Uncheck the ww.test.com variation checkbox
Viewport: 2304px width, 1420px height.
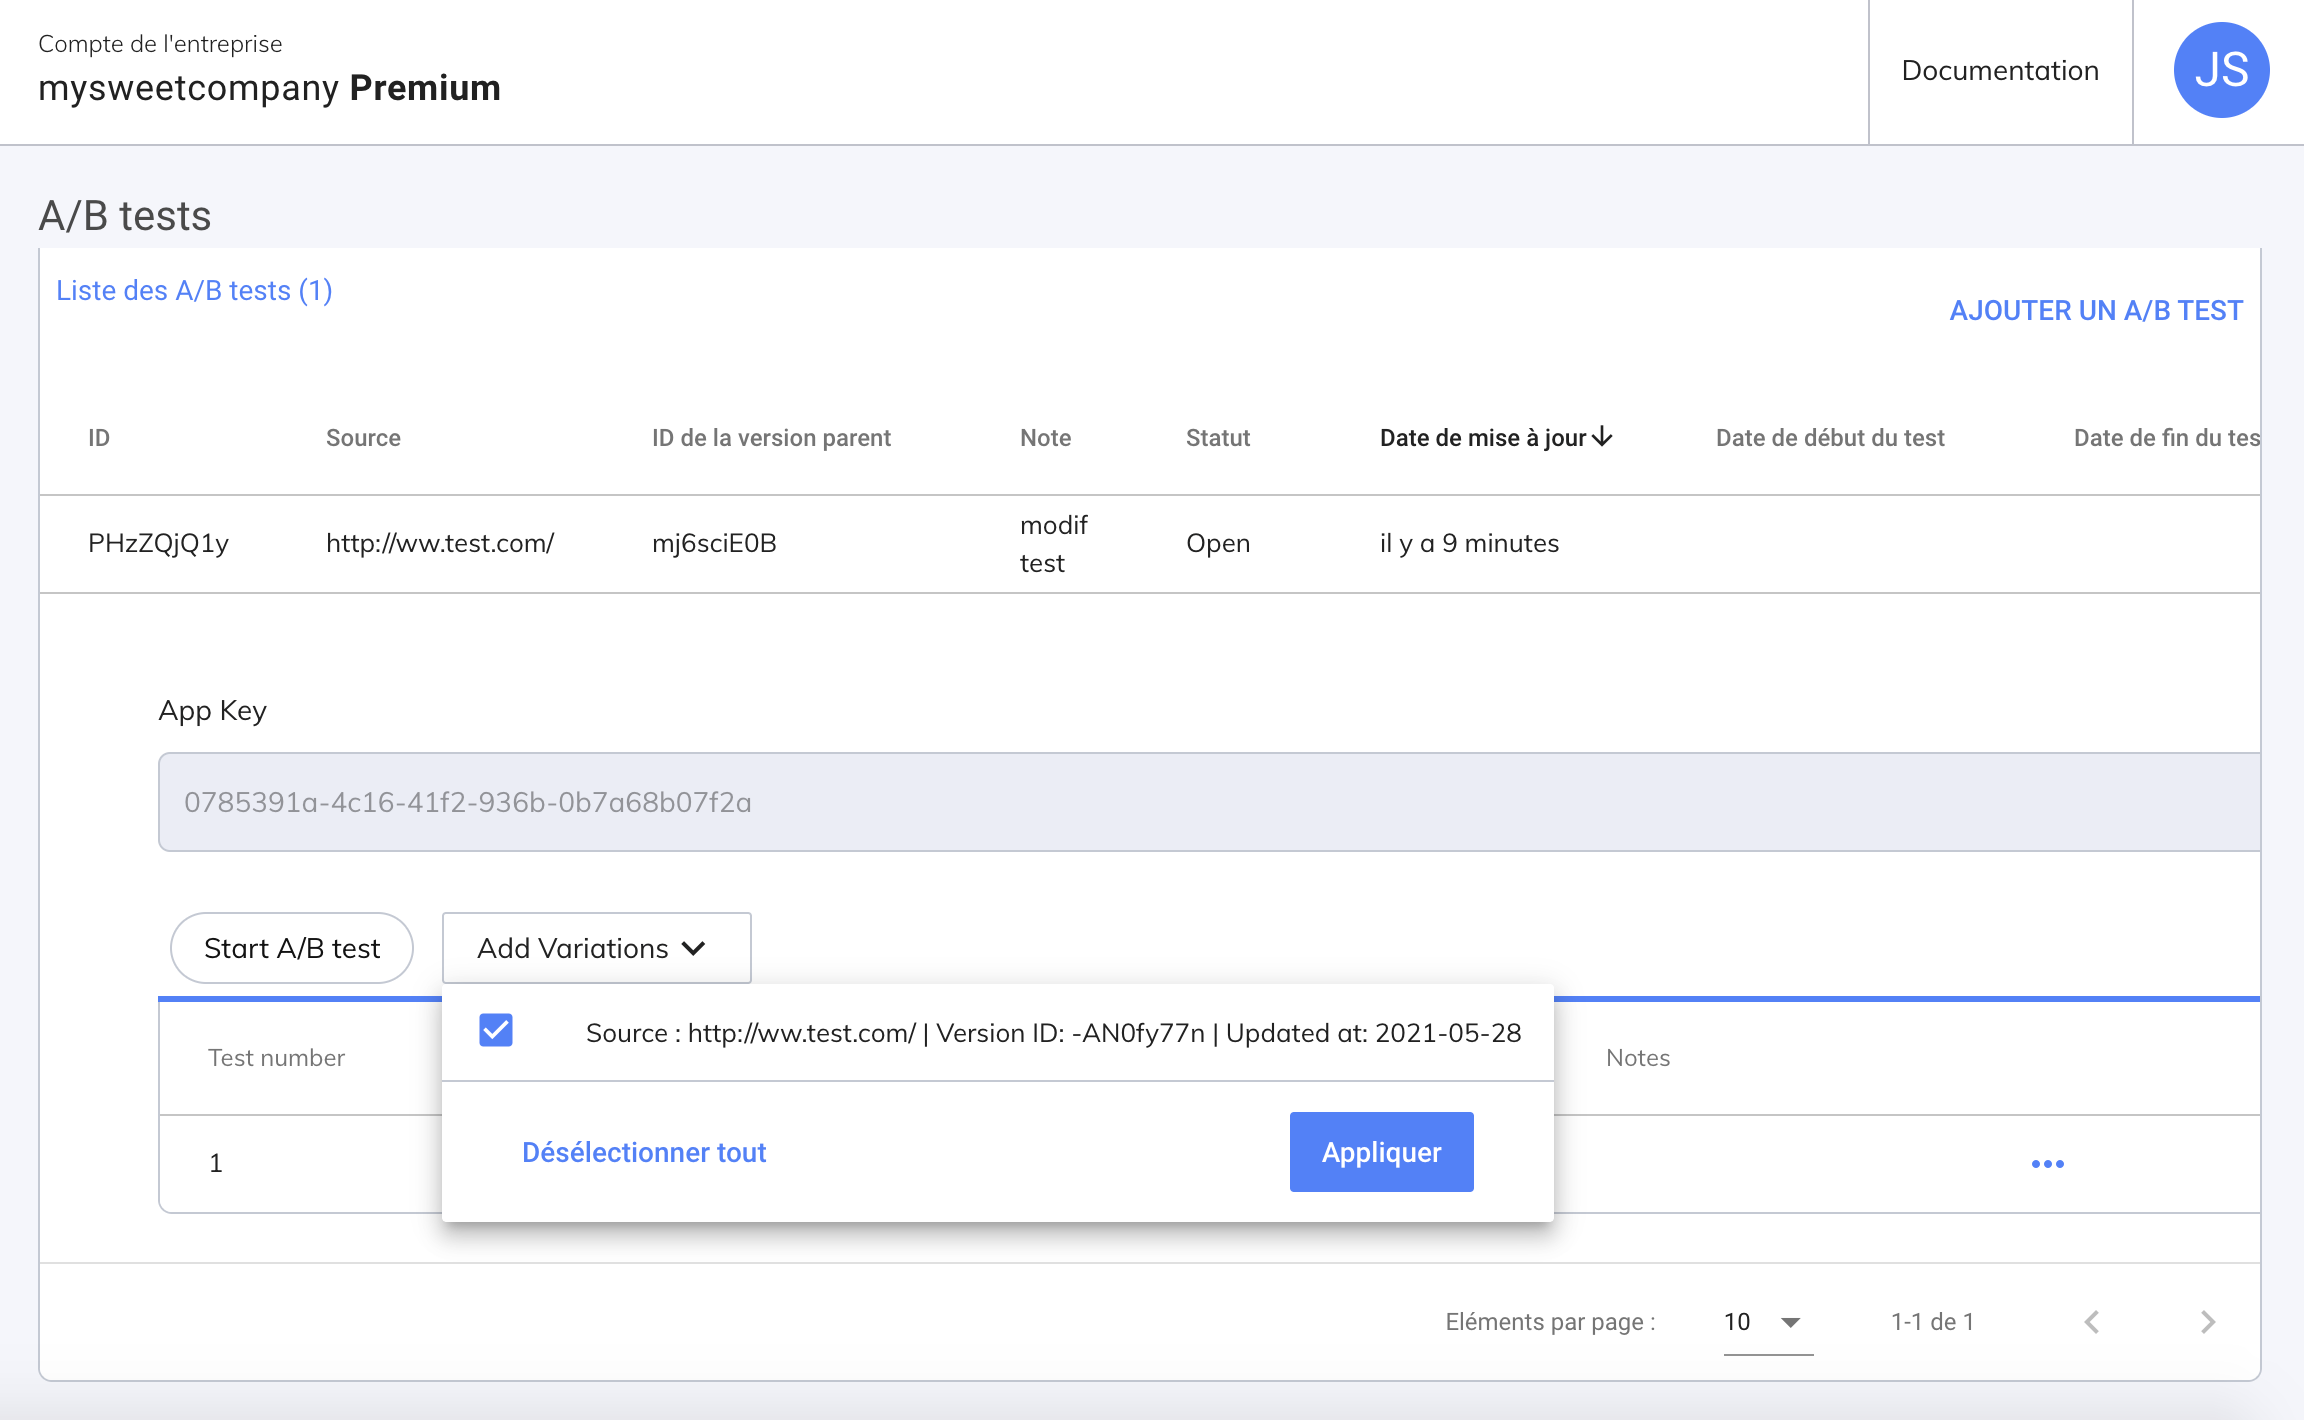coord(496,1030)
